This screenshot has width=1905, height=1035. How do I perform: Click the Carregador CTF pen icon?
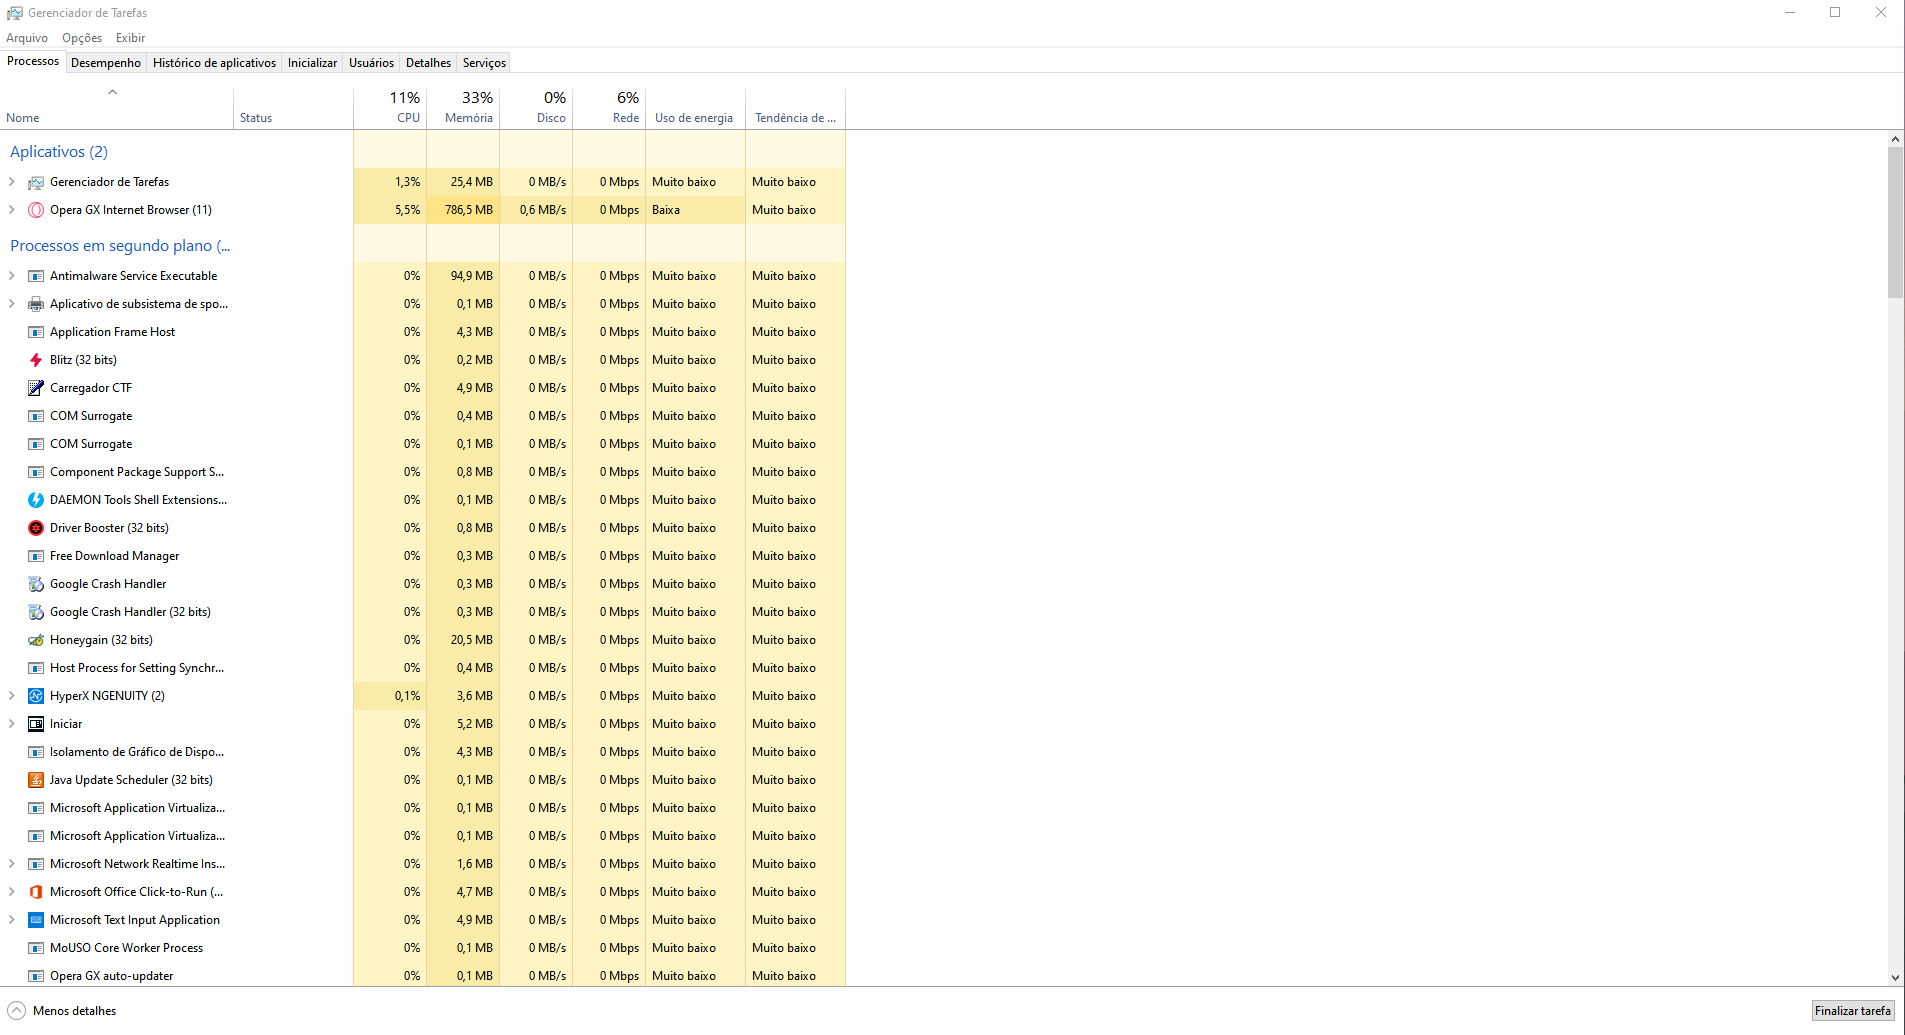click(36, 388)
